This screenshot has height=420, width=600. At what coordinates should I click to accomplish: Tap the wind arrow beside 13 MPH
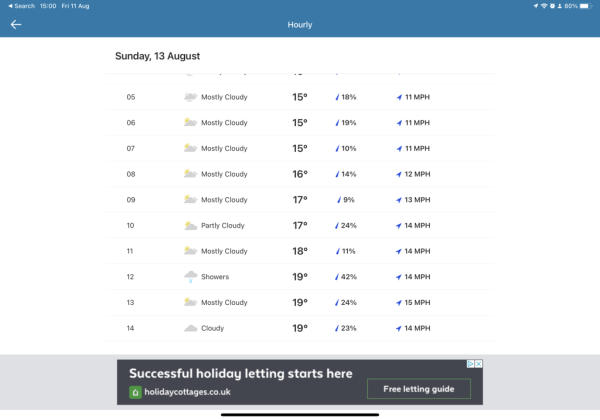tap(399, 200)
